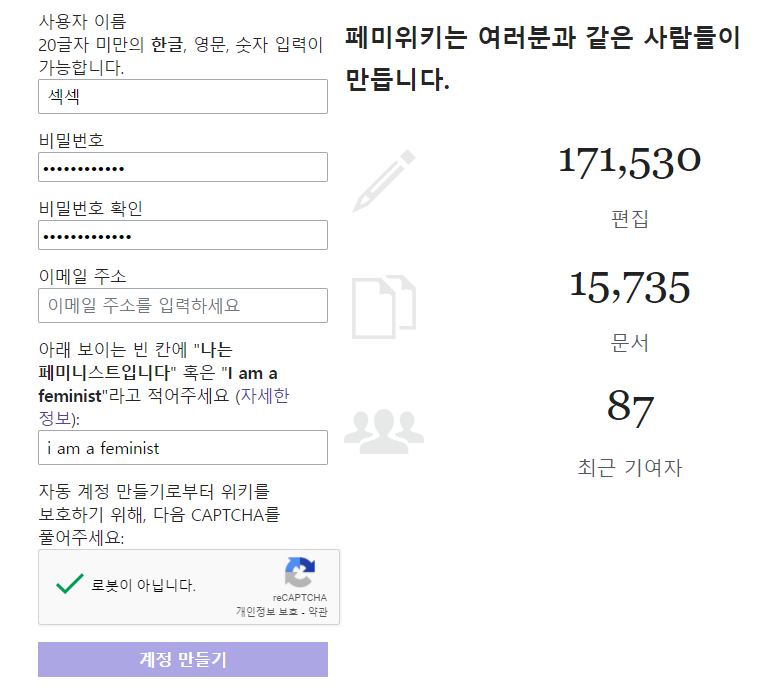Click the documents pages icon
Viewport: 779px width, 692px height.
[x=383, y=307]
